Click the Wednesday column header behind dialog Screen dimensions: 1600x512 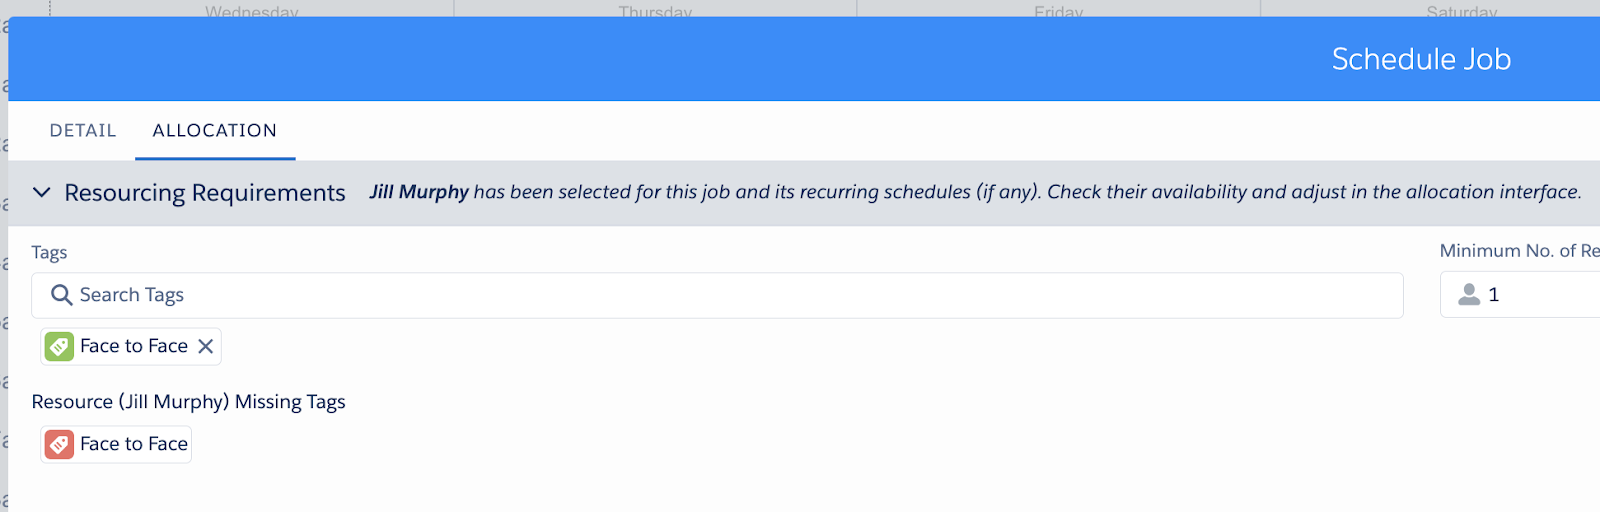click(252, 11)
